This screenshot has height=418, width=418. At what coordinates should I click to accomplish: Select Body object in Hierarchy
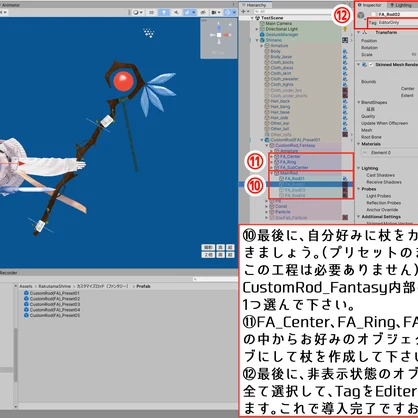point(275,51)
